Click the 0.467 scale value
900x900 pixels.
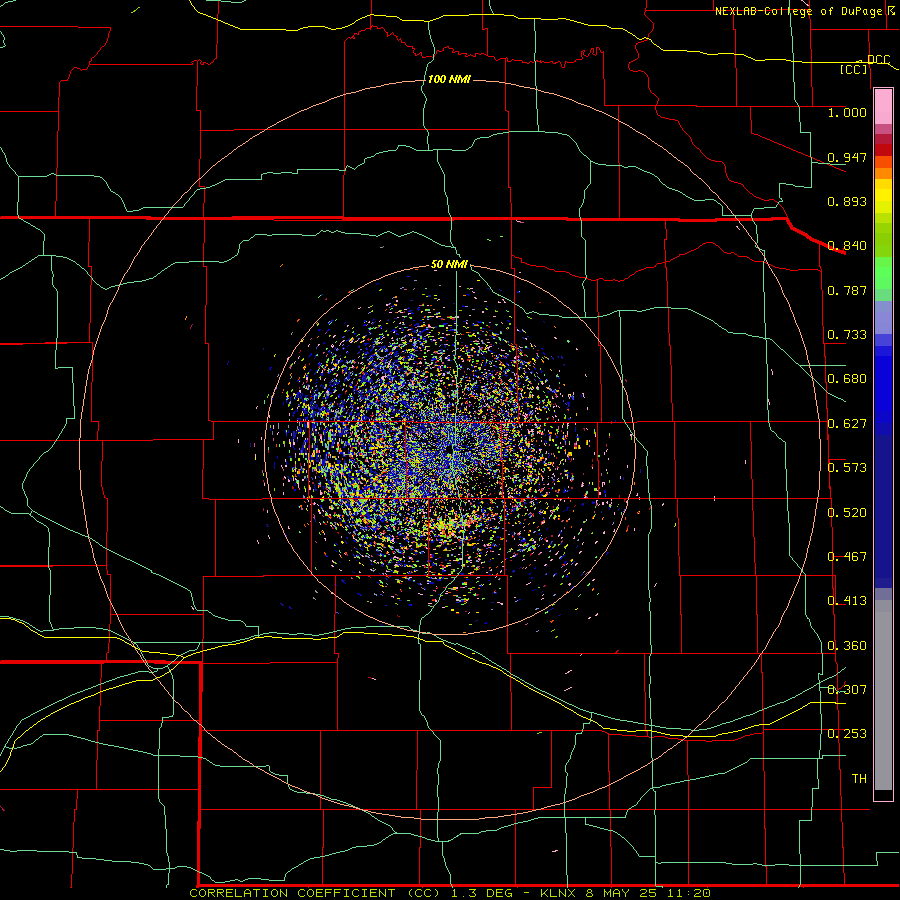[847, 557]
